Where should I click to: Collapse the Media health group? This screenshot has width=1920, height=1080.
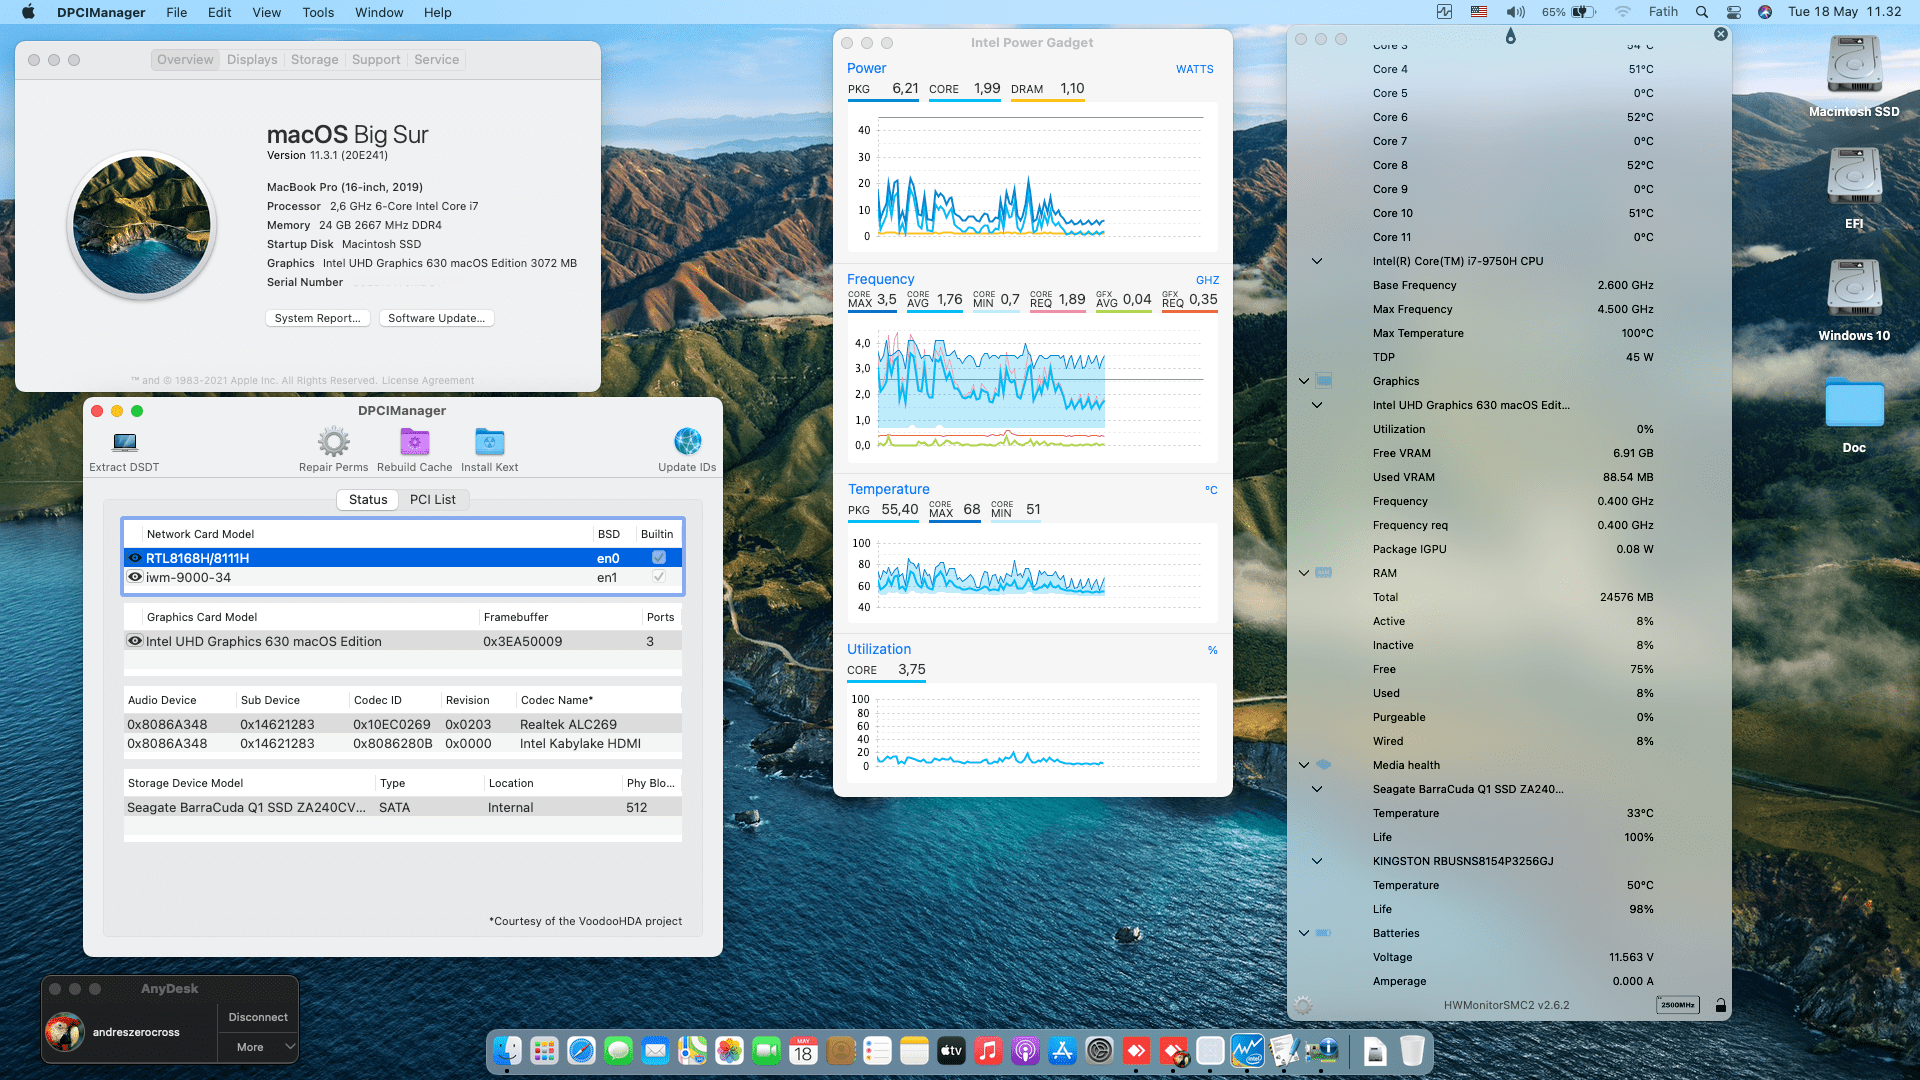point(1304,765)
